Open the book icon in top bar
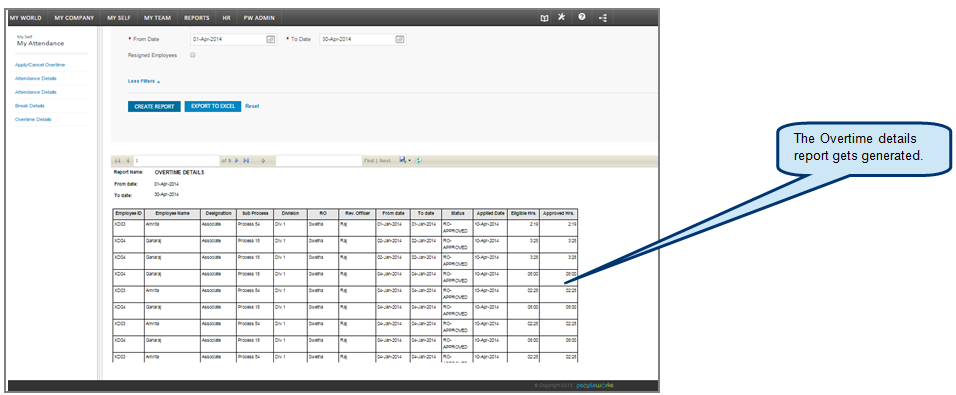Screen dimensions: 956x395 click(x=544, y=18)
